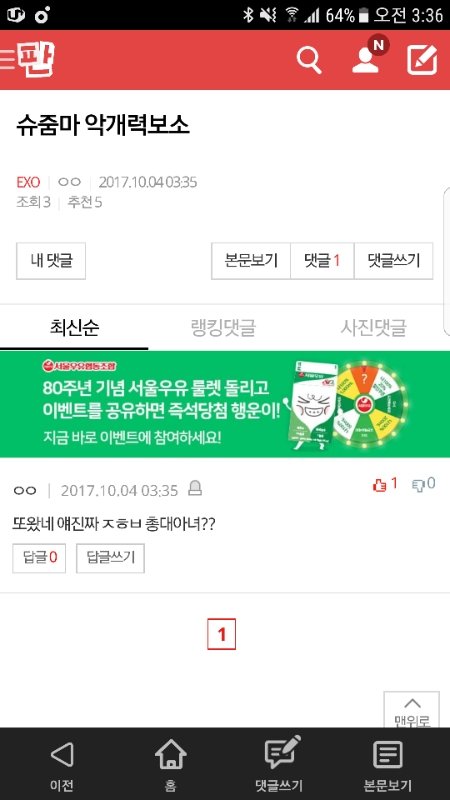
Task: Click the 내 댓글 button
Action: (x=51, y=261)
